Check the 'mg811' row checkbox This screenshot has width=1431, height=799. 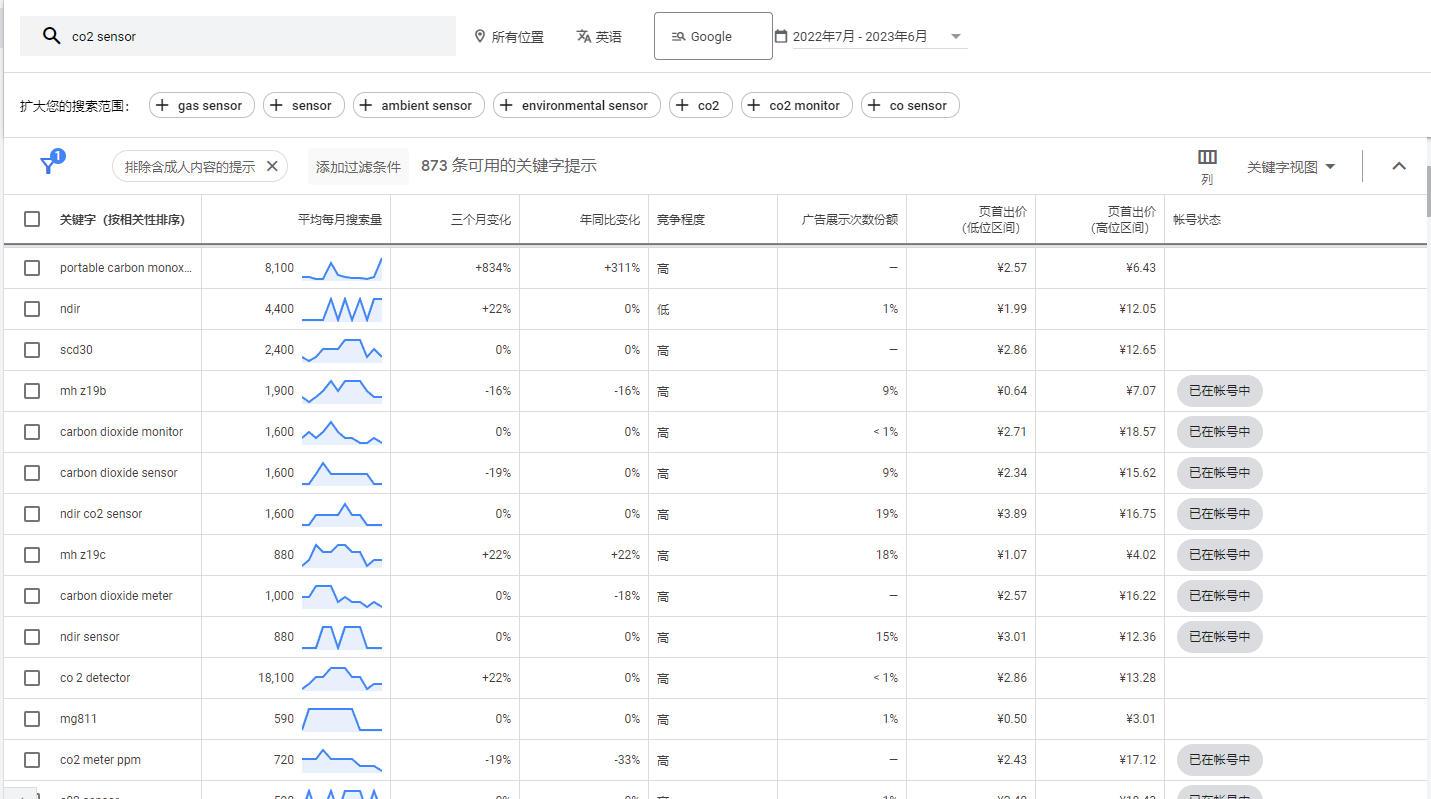tap(32, 719)
